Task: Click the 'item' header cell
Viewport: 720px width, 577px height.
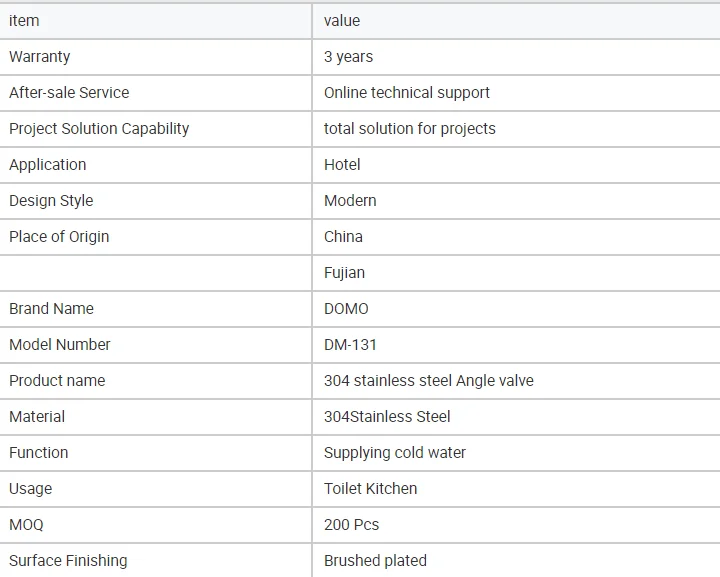Action: (x=24, y=21)
